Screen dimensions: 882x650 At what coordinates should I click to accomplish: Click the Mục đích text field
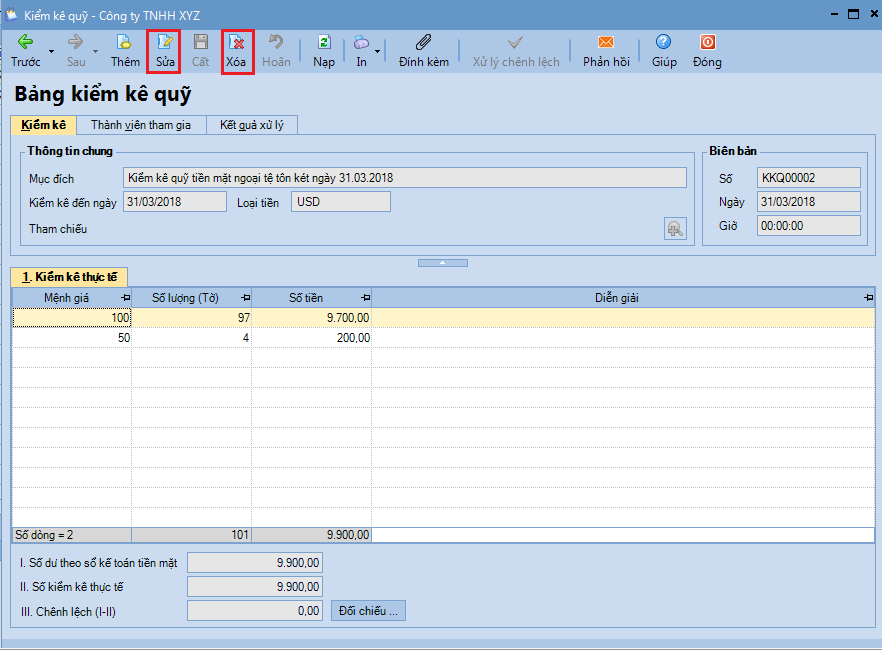tap(404, 178)
